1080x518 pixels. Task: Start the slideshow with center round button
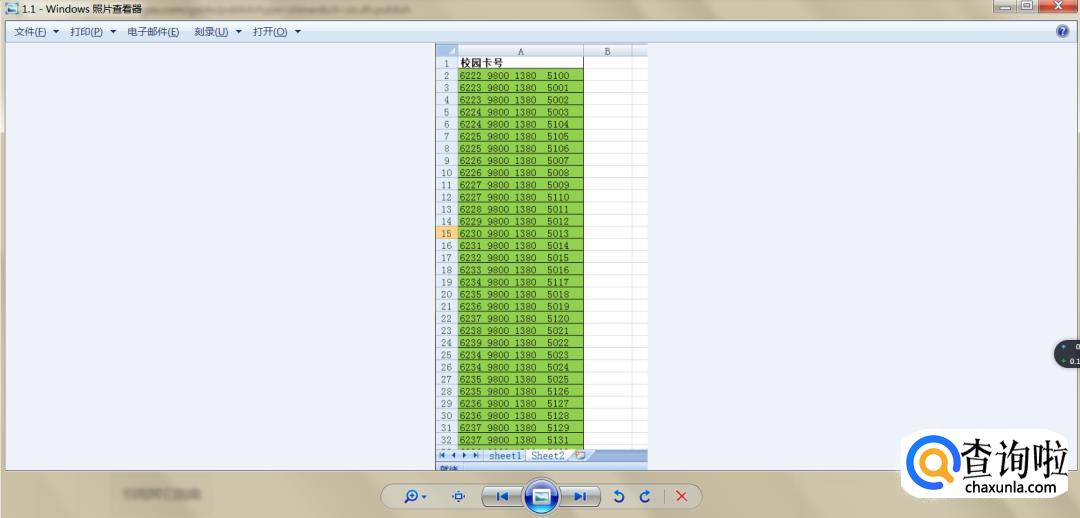point(541,496)
